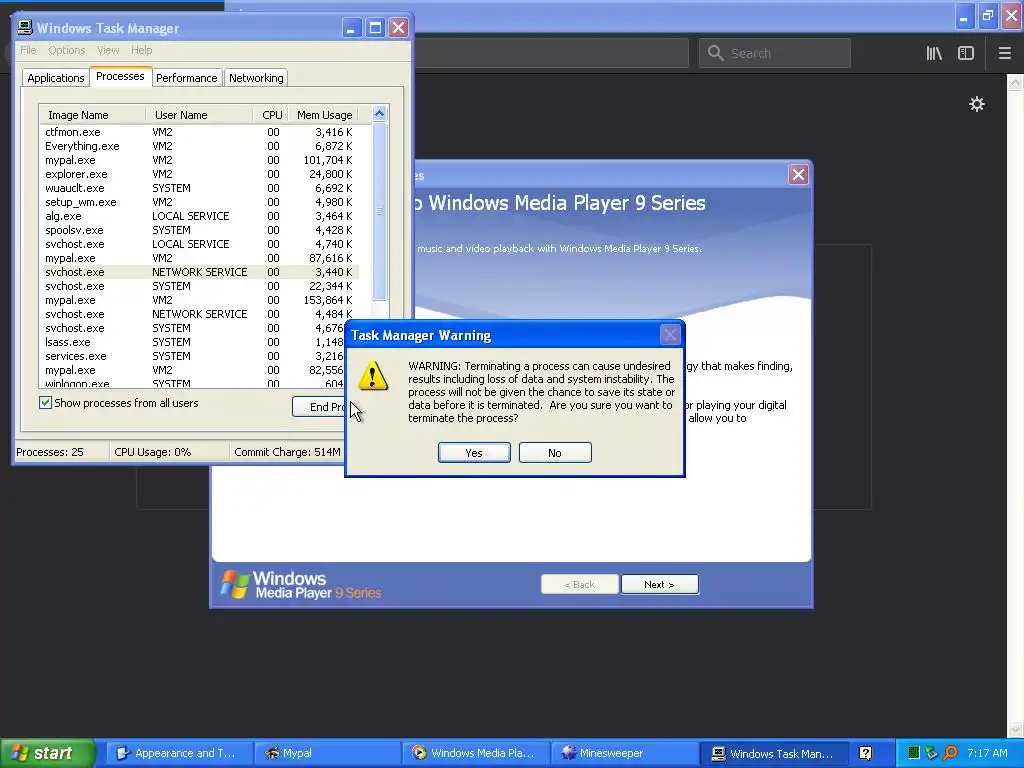The image size is (1024, 768).
Task: Open the View menu in Task Manager
Action: [x=108, y=50]
